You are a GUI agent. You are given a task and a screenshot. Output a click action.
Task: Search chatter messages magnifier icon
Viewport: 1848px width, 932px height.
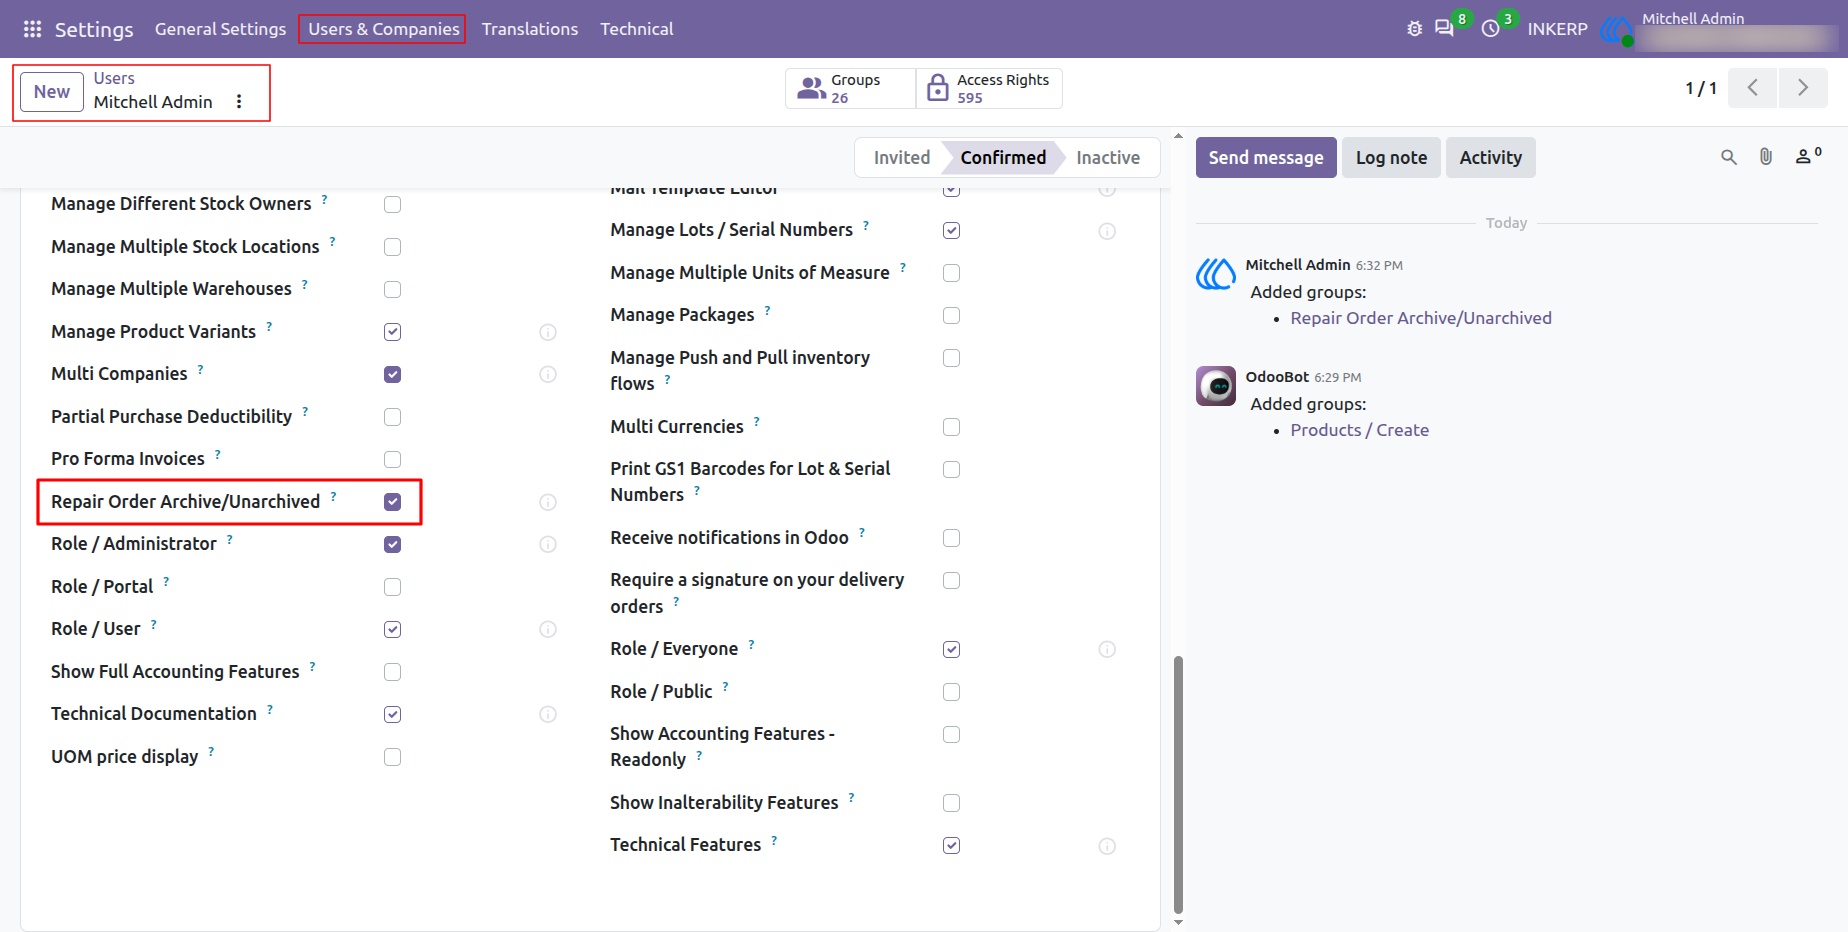(1729, 157)
